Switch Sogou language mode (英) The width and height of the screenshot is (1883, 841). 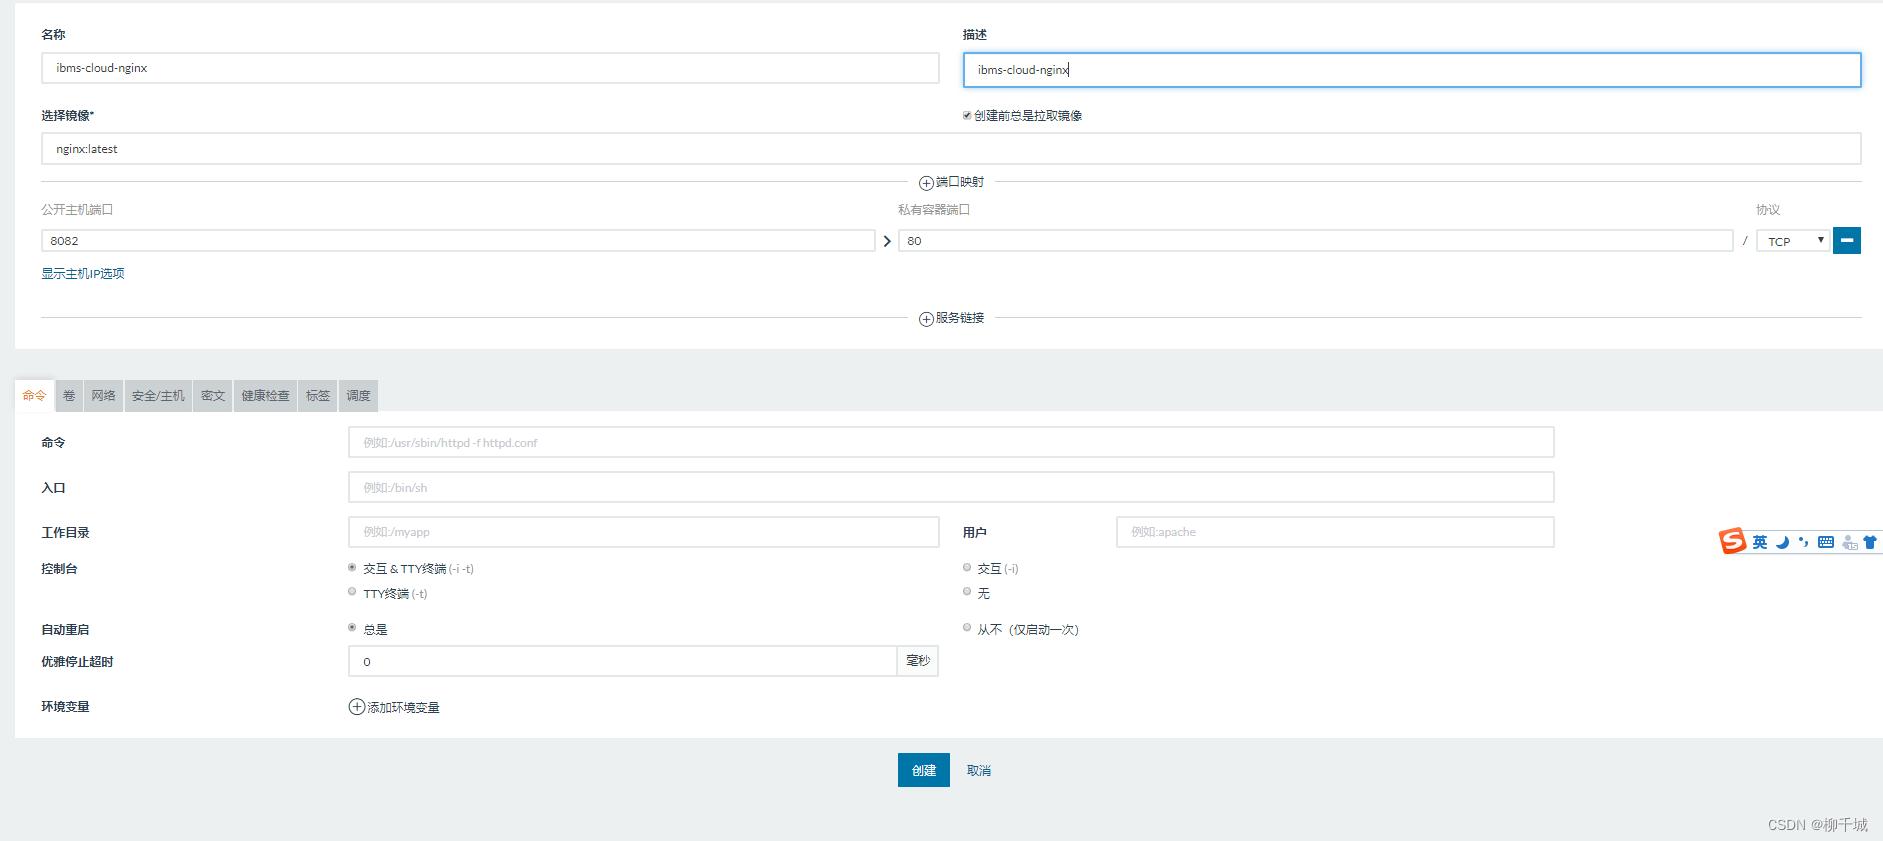[1760, 542]
